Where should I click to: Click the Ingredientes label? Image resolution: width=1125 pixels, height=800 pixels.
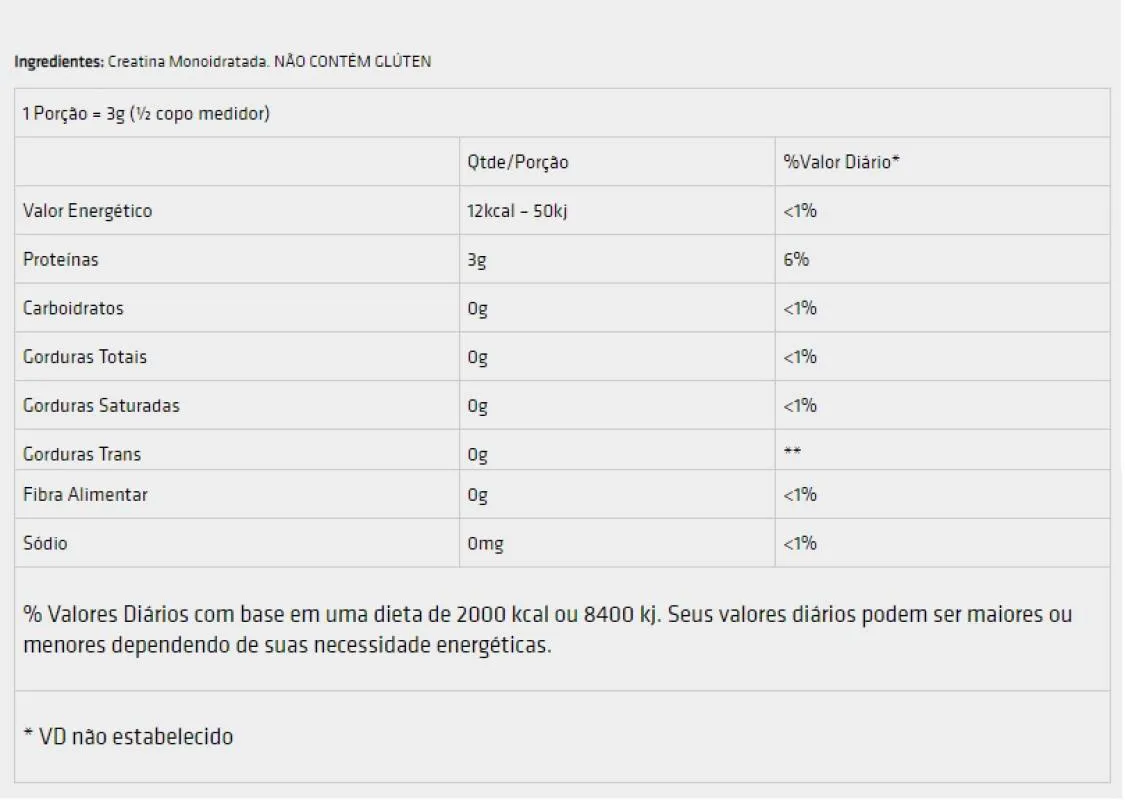click(59, 62)
